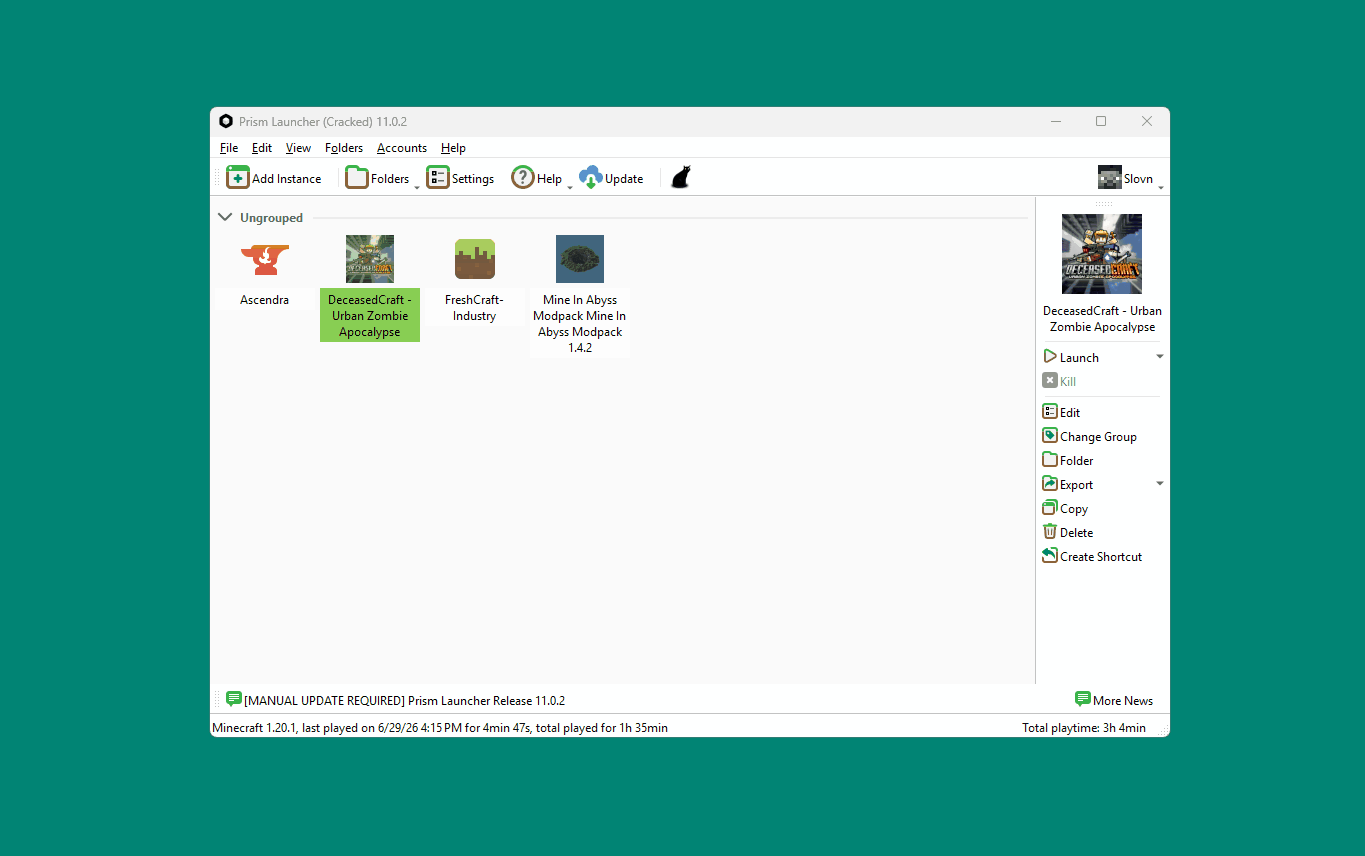
Task: Open the Folders toolbar dropdown arrow
Action: tap(416, 187)
